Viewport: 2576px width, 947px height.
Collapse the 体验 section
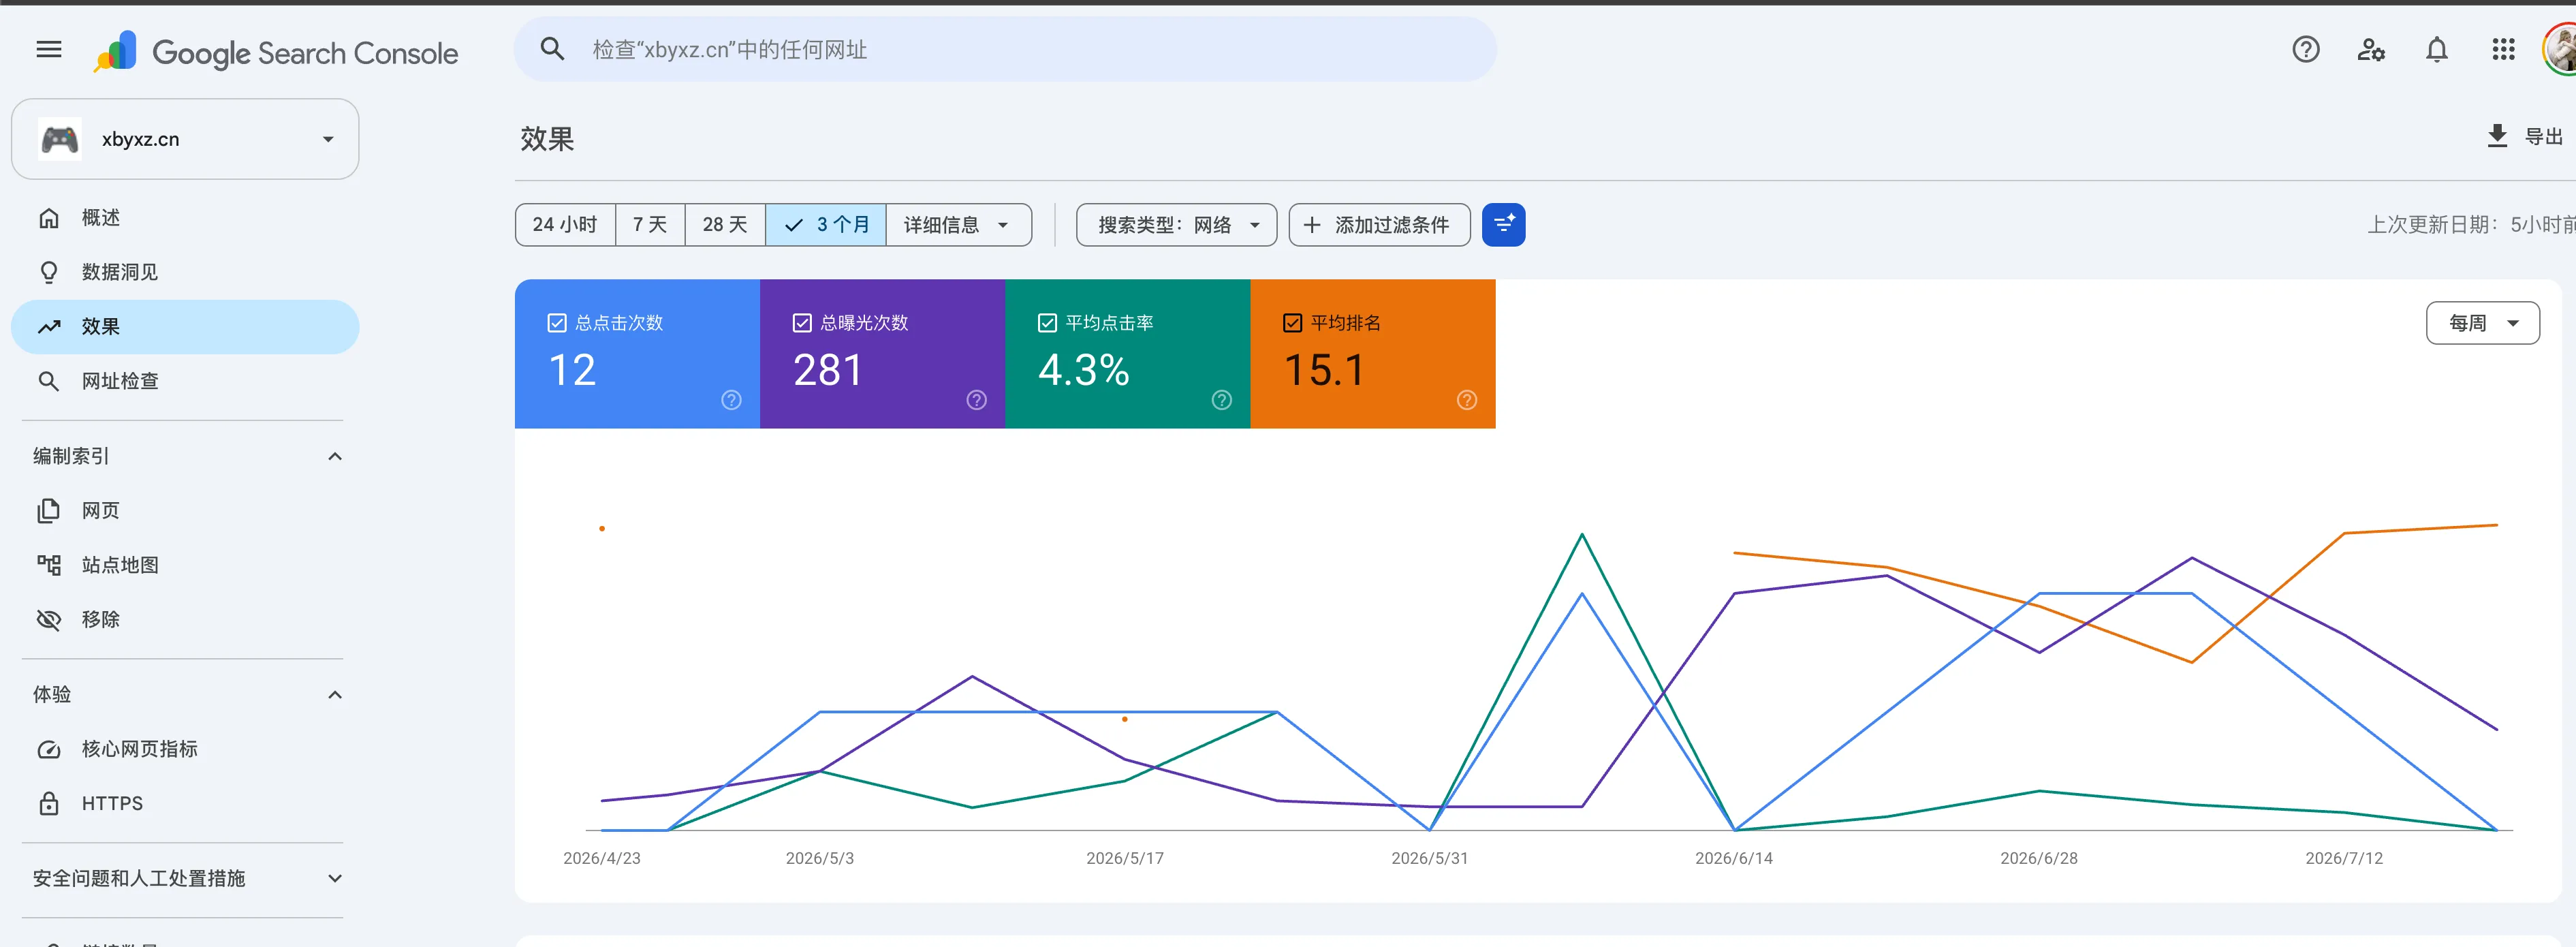tap(335, 694)
